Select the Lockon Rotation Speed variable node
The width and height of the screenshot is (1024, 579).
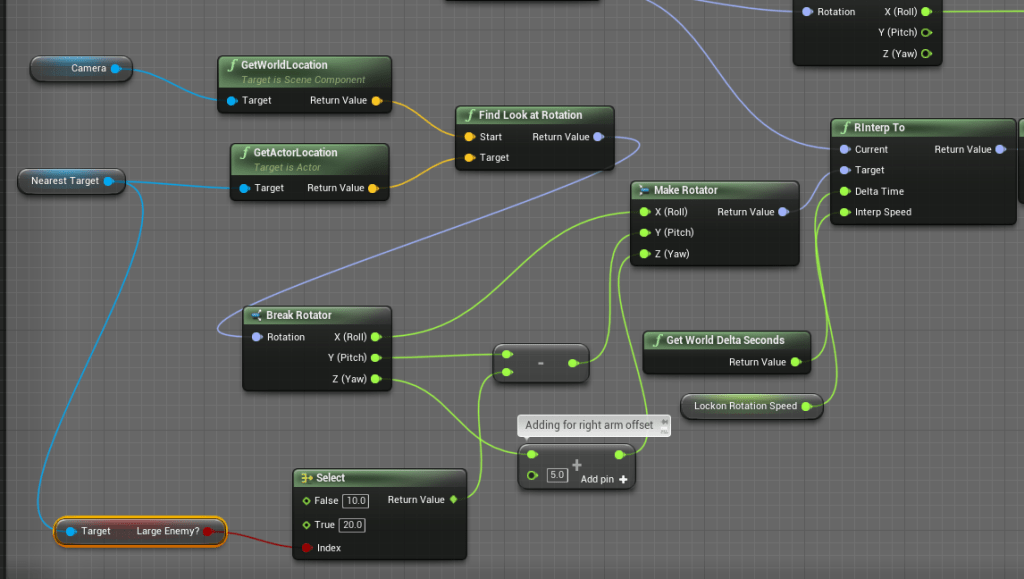tap(744, 406)
